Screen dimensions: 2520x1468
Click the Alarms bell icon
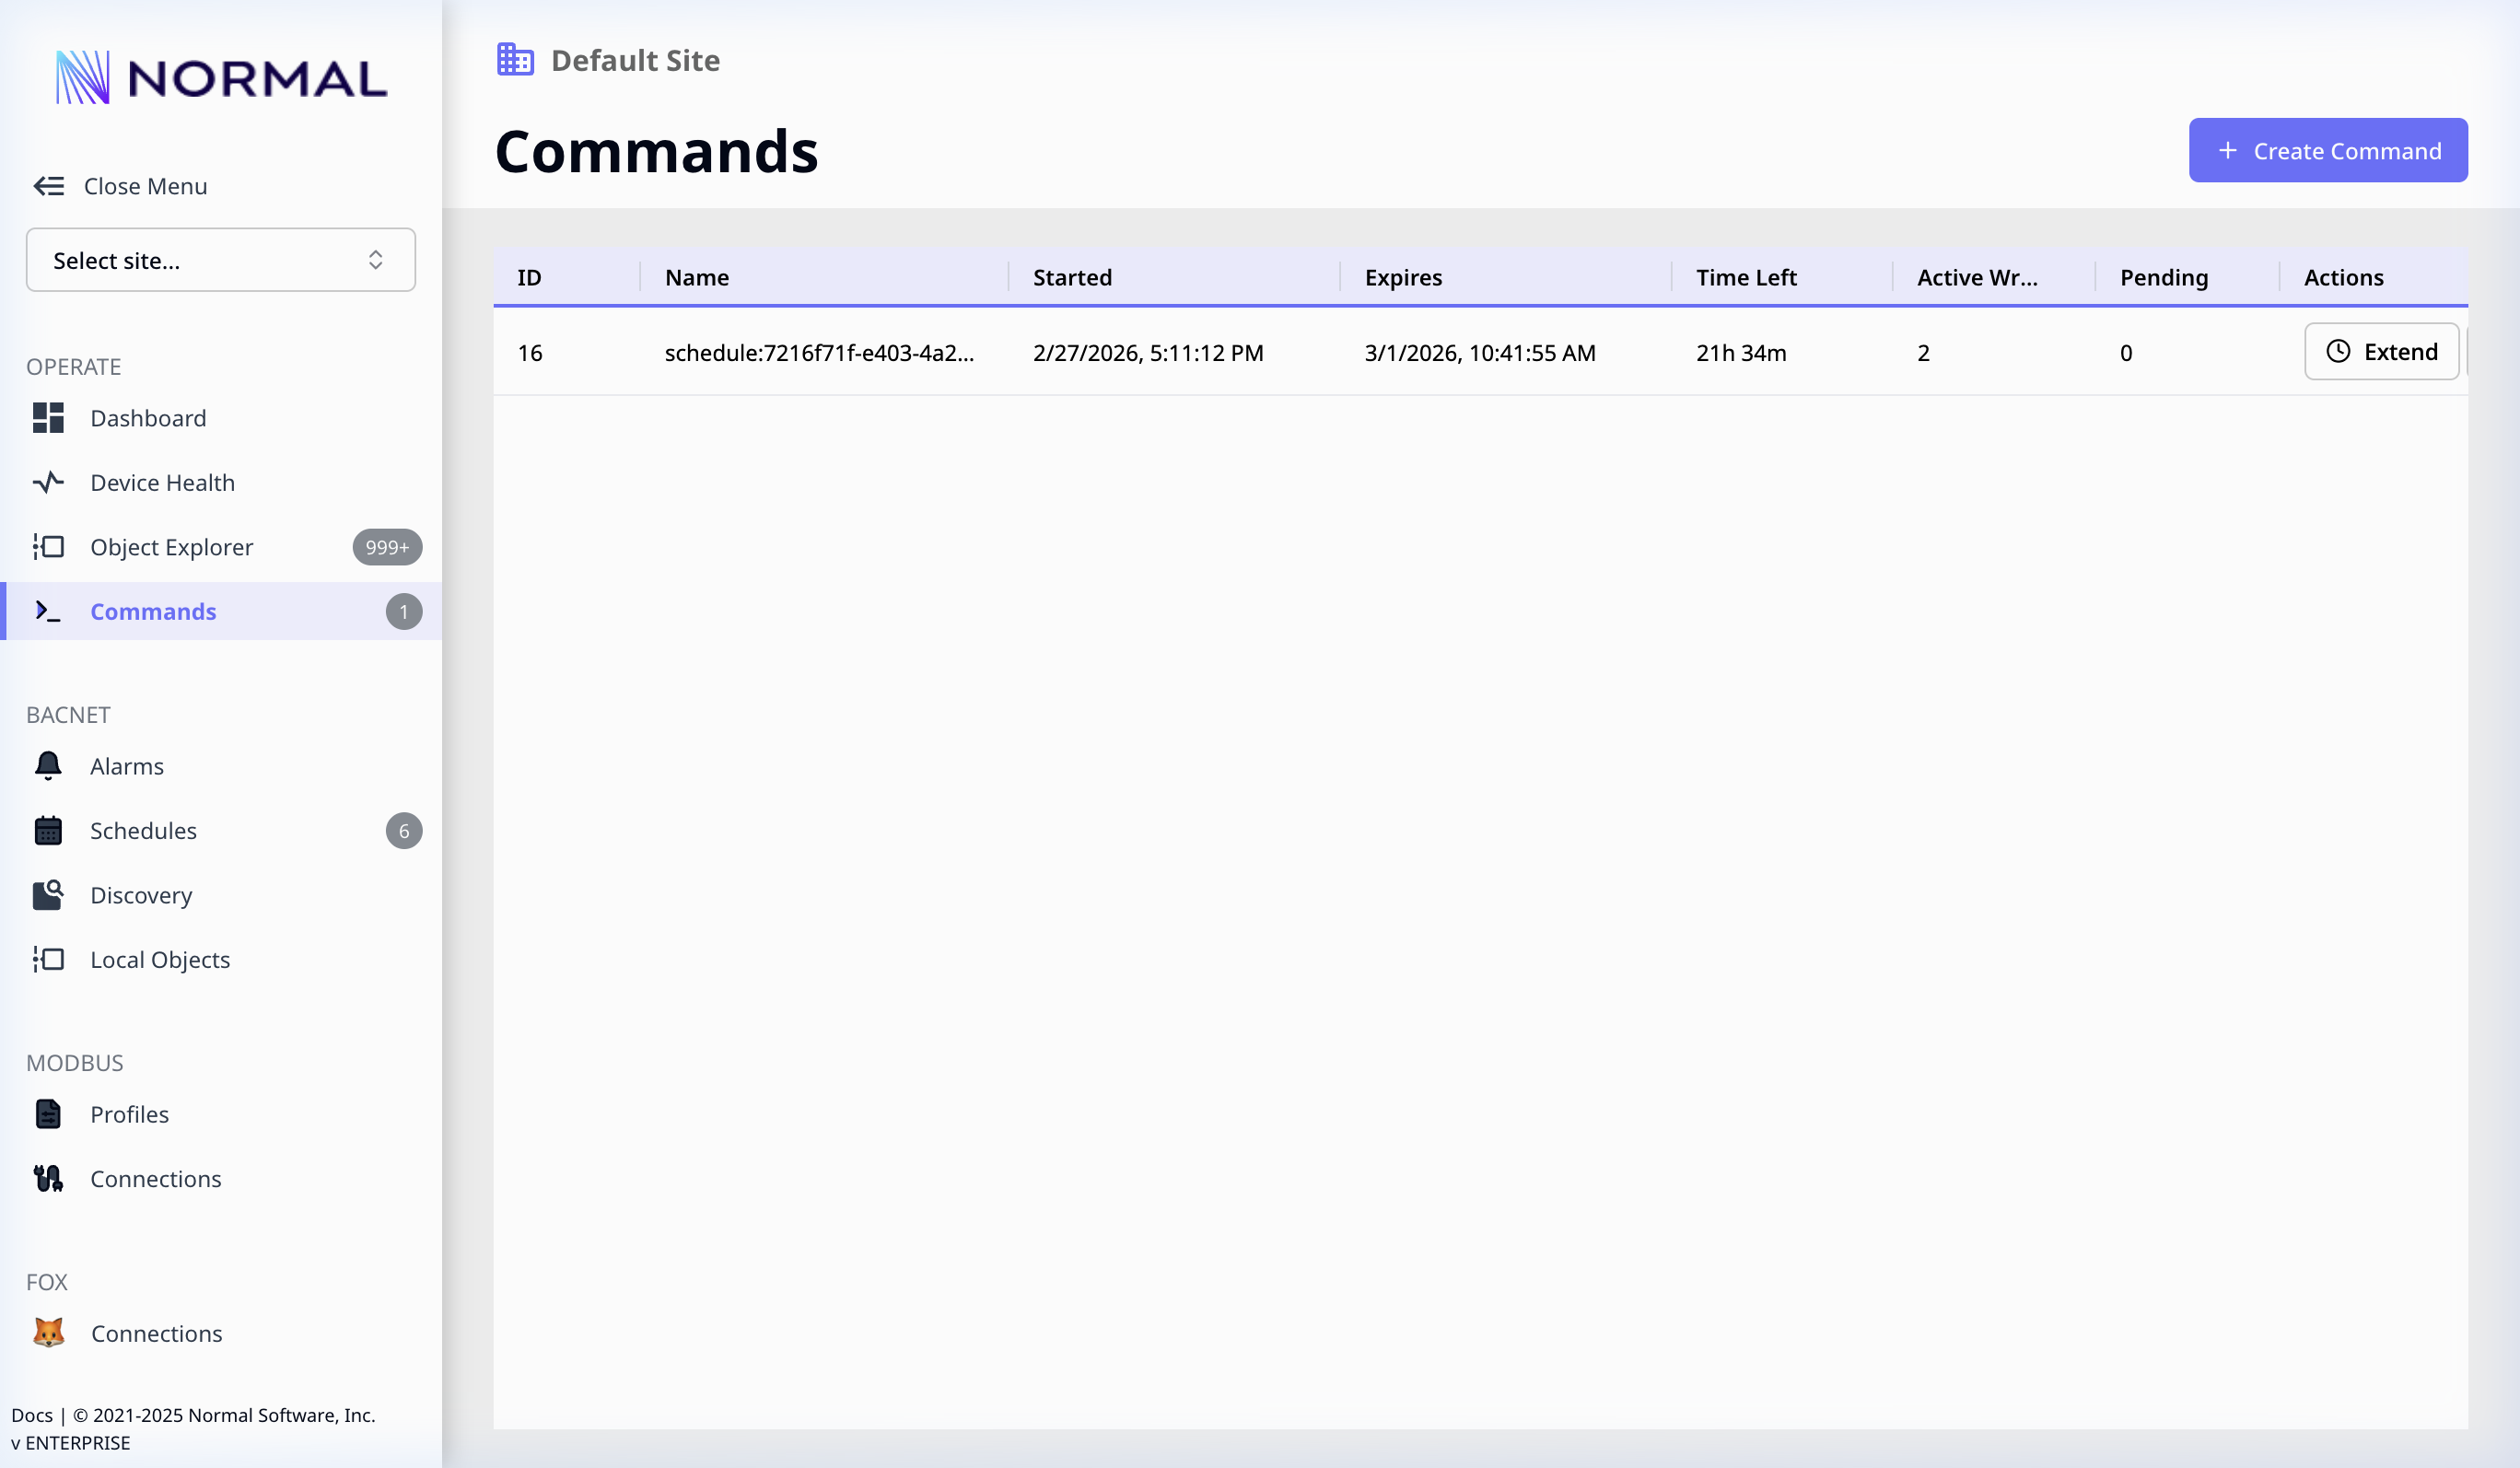[x=48, y=766]
